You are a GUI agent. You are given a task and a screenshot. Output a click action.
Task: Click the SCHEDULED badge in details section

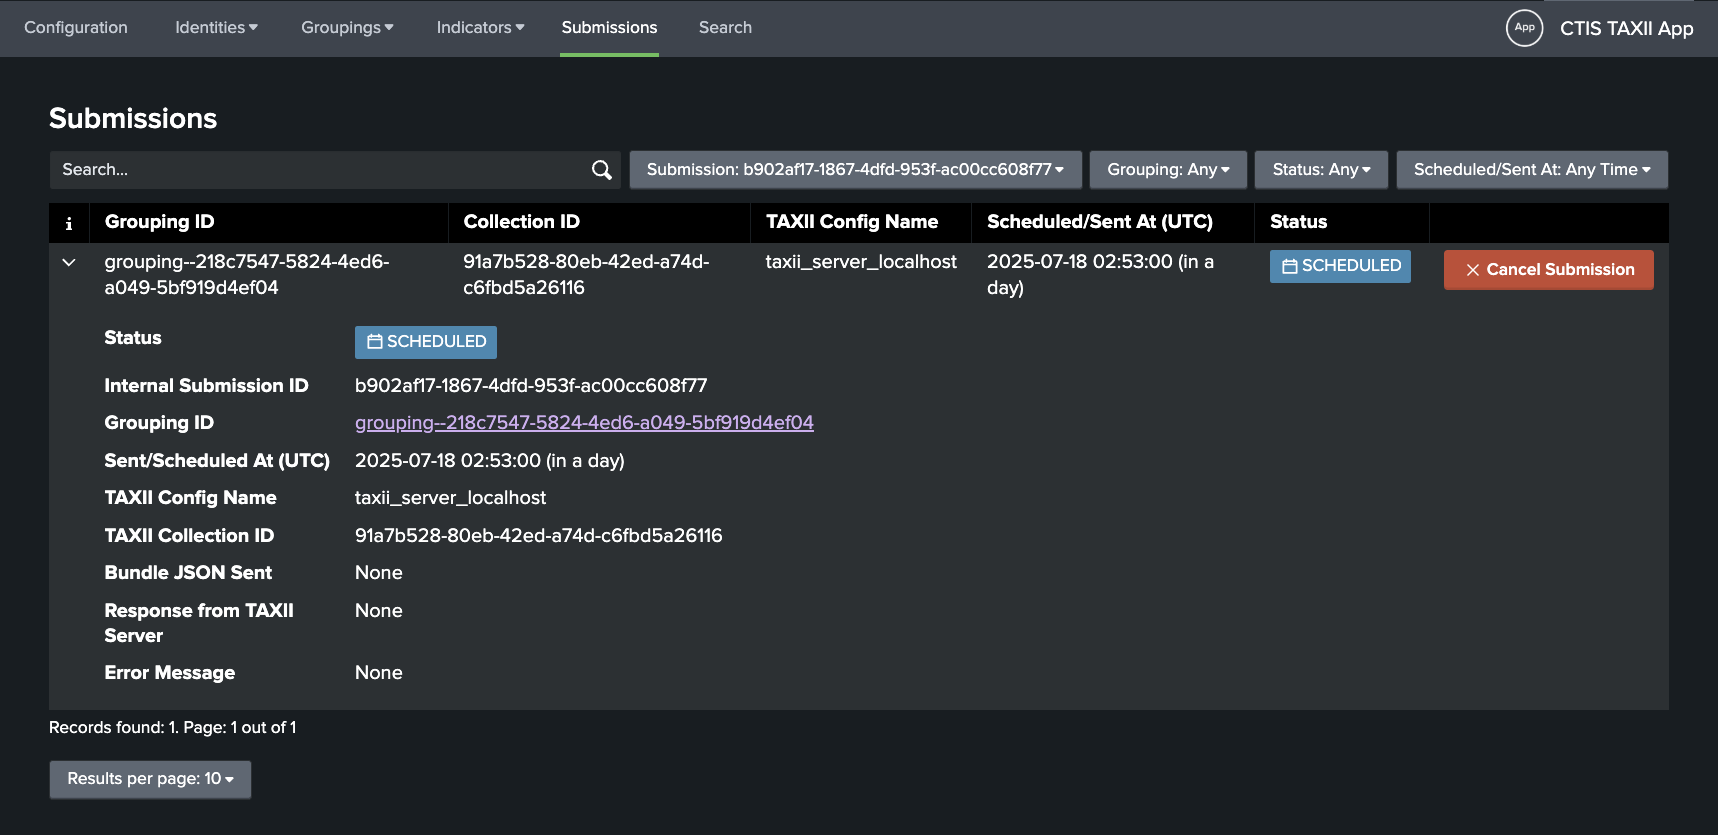(x=426, y=342)
